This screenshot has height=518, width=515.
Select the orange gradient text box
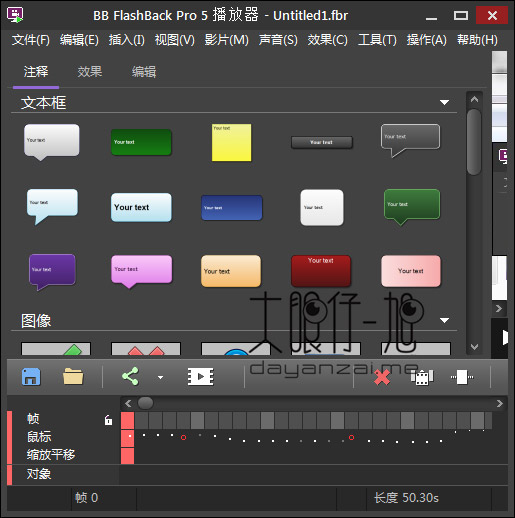pos(231,271)
